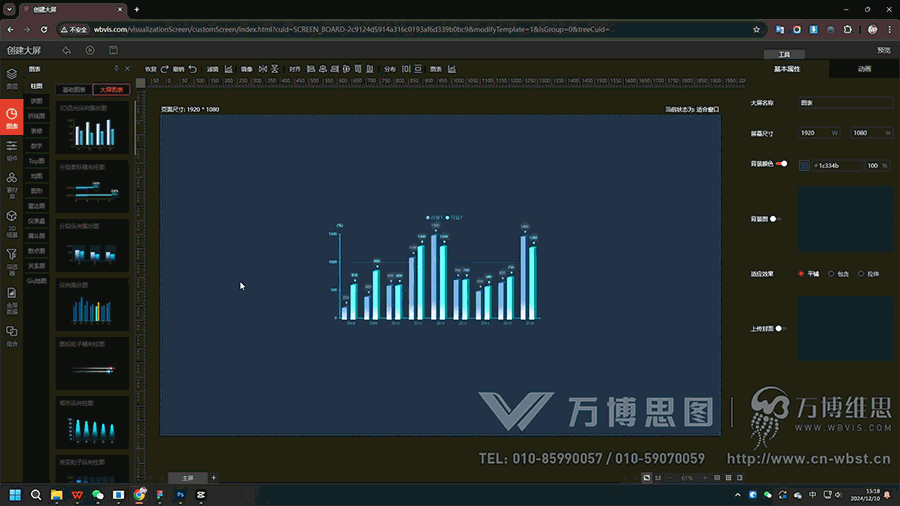Select the 地图 map category

[37, 176]
